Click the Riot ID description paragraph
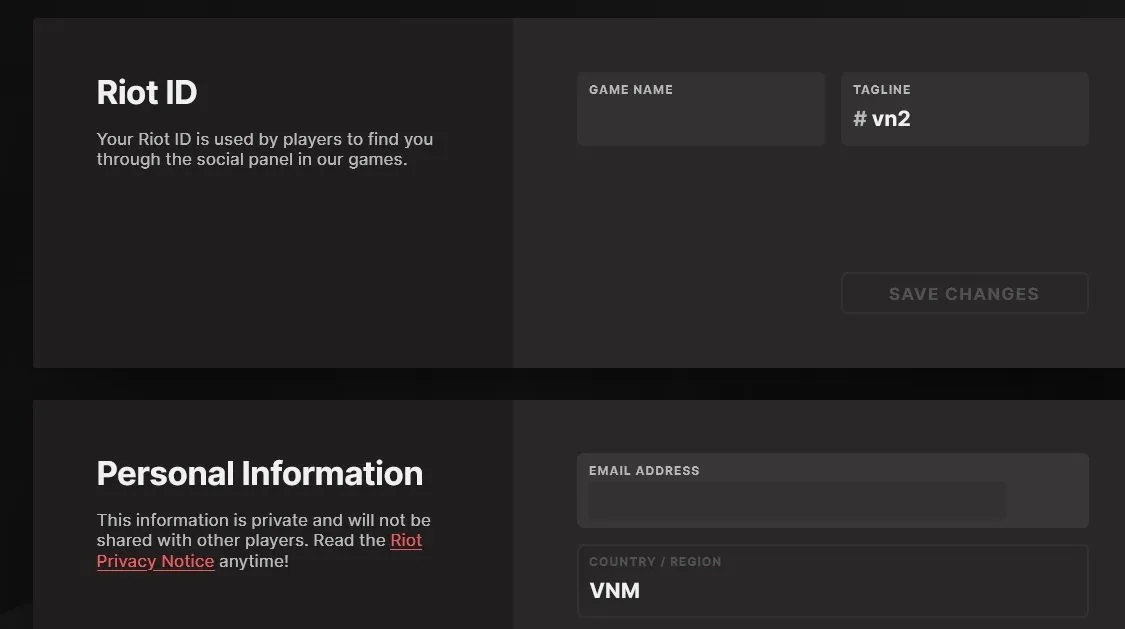Viewport: 1125px width, 629px height. tap(265, 149)
